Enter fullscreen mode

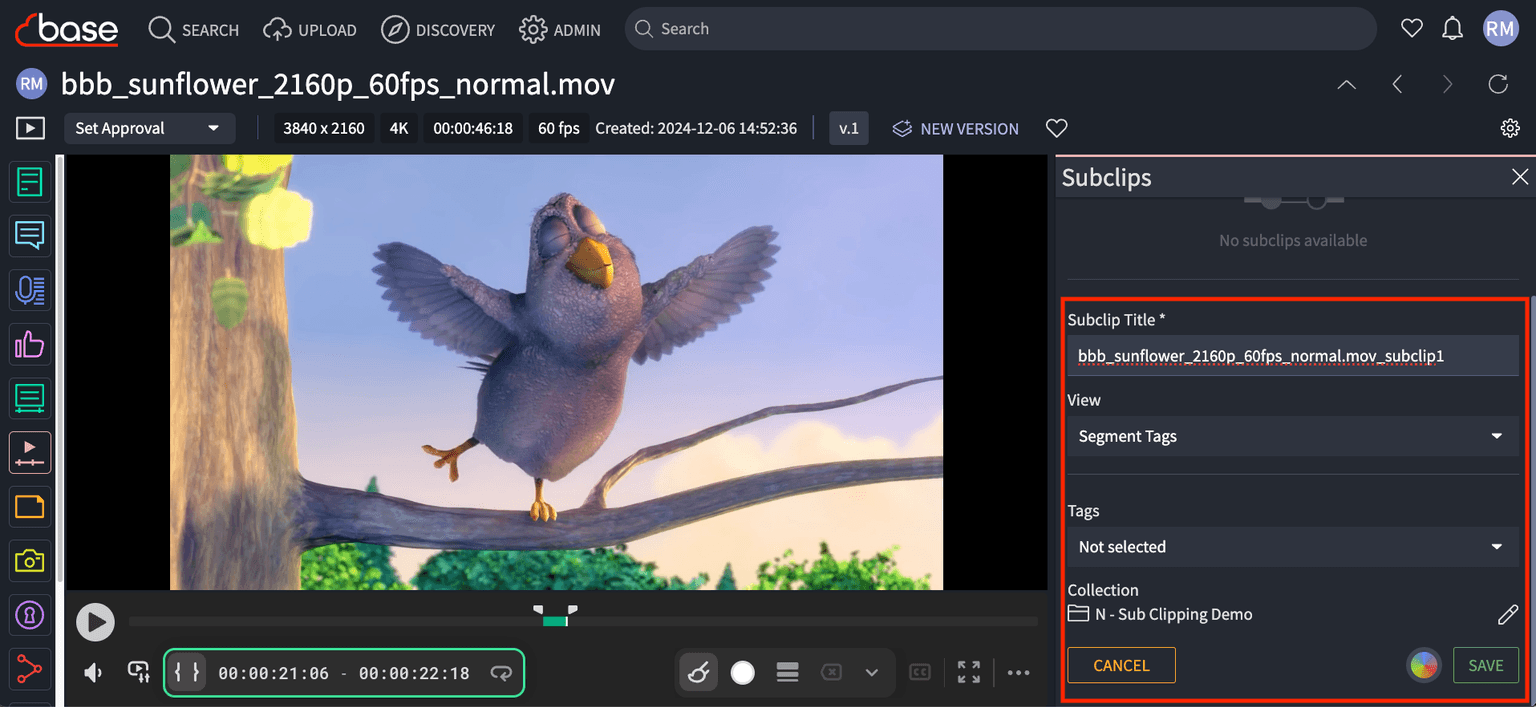click(968, 673)
